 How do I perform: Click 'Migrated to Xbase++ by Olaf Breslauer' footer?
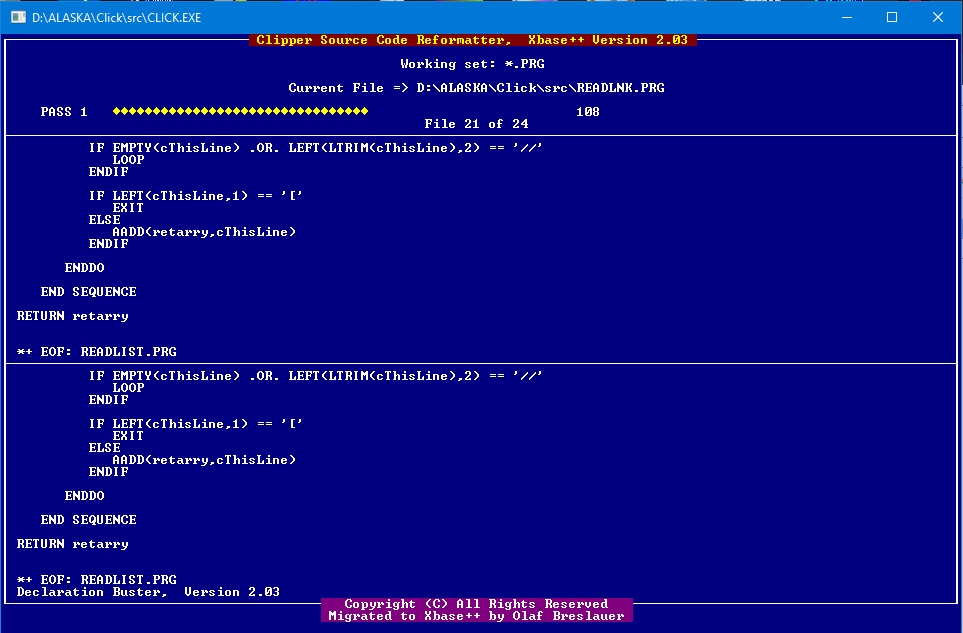click(476, 616)
